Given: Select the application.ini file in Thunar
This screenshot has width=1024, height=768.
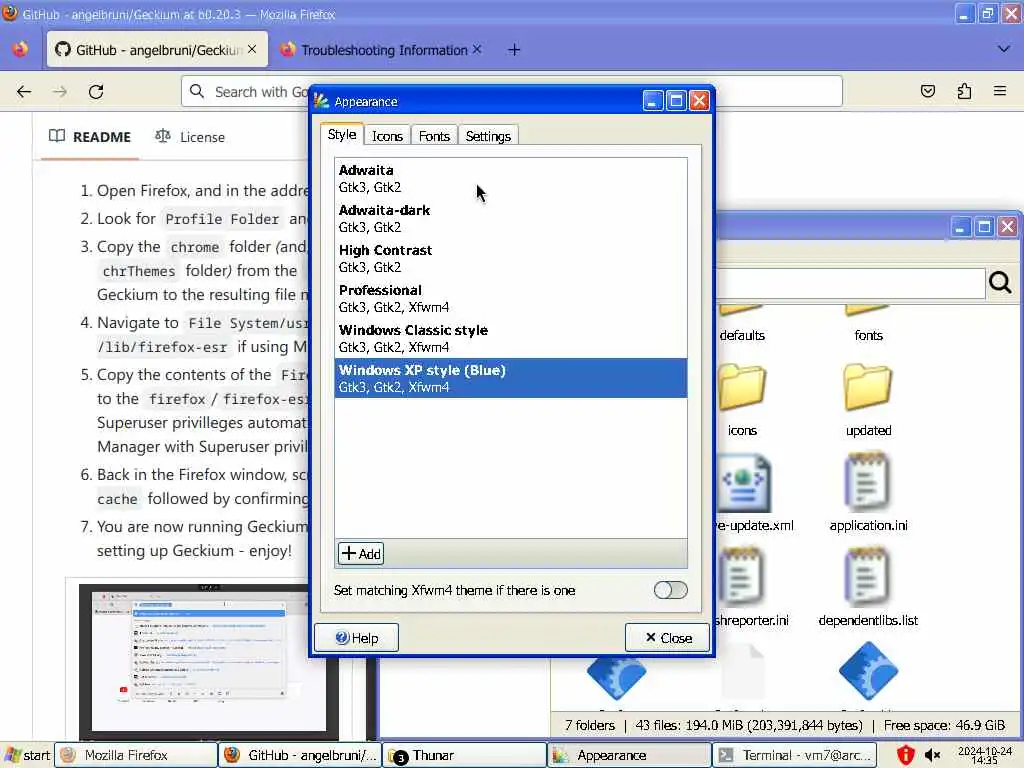Looking at the screenshot, I should pyautogui.click(x=868, y=494).
